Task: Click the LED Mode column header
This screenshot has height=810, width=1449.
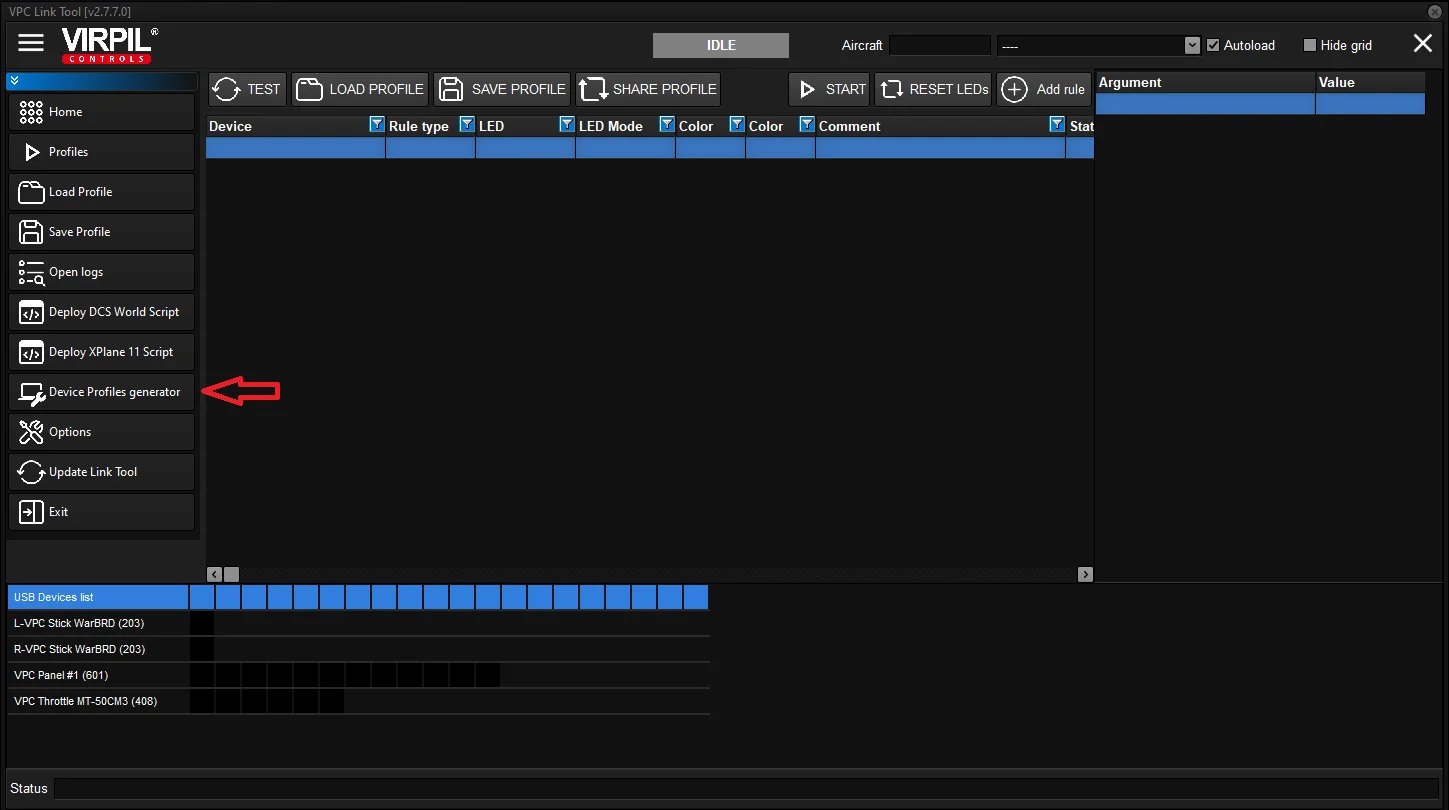Action: [x=626, y=126]
